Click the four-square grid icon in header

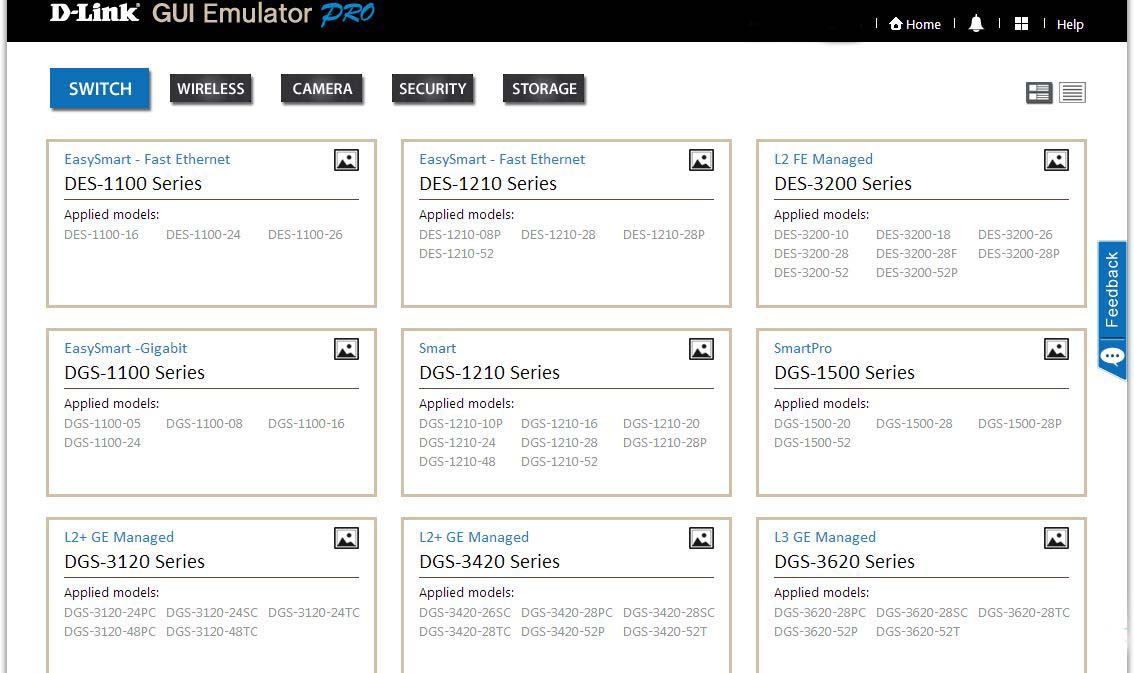click(1021, 24)
